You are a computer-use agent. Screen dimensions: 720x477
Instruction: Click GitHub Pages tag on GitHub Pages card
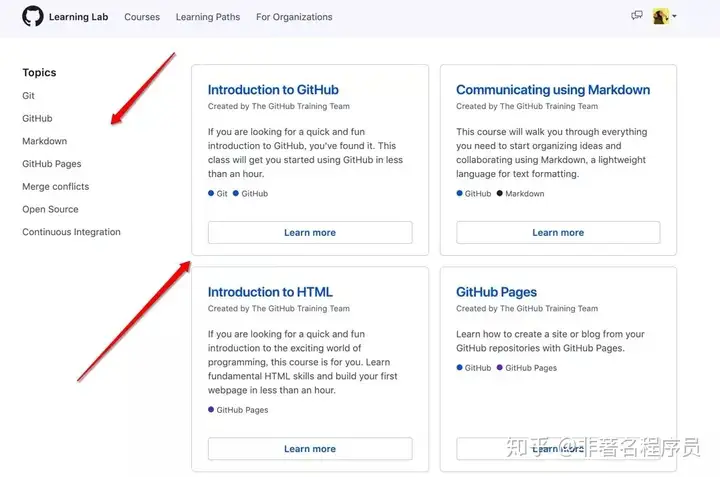531,368
